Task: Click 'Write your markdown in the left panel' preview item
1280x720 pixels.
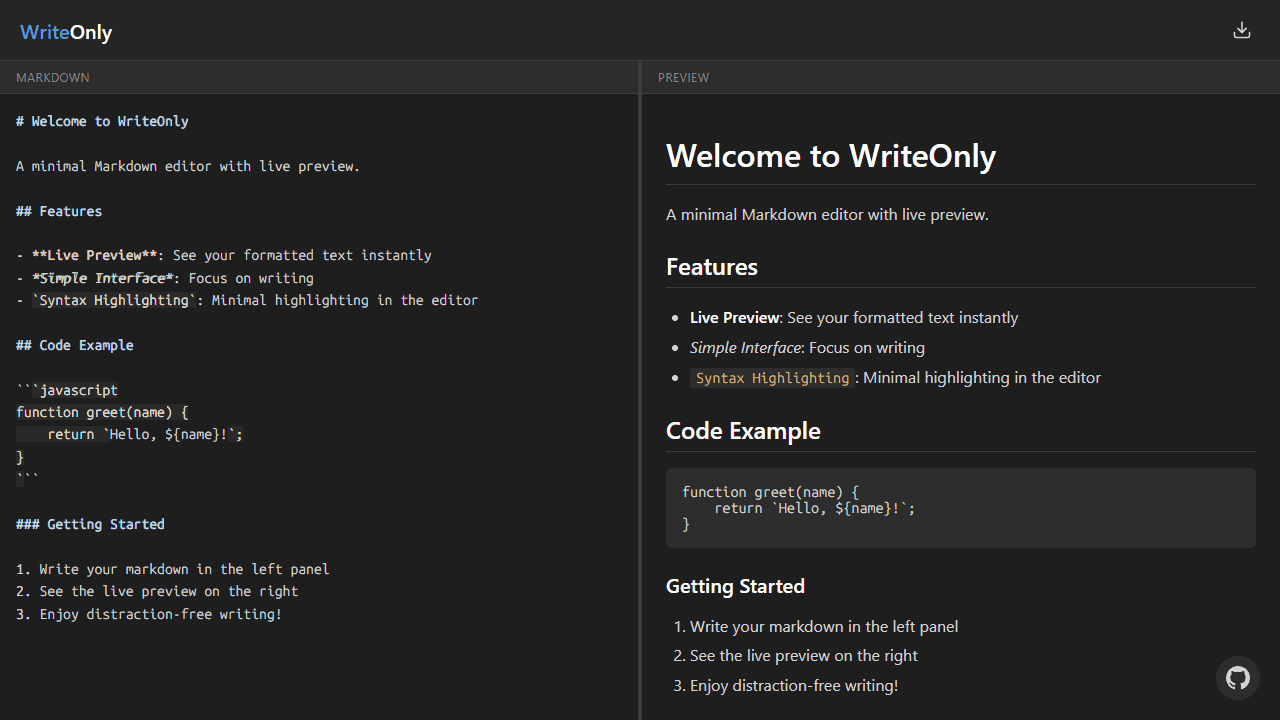Action: (824, 627)
